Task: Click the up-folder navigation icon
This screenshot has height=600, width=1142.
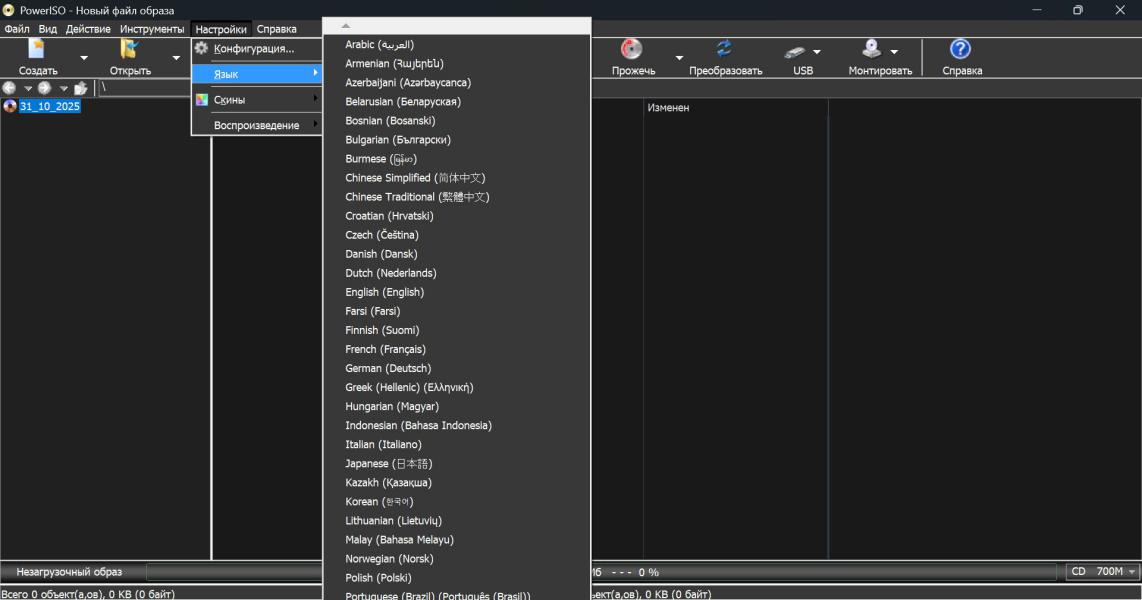Action: [81, 88]
